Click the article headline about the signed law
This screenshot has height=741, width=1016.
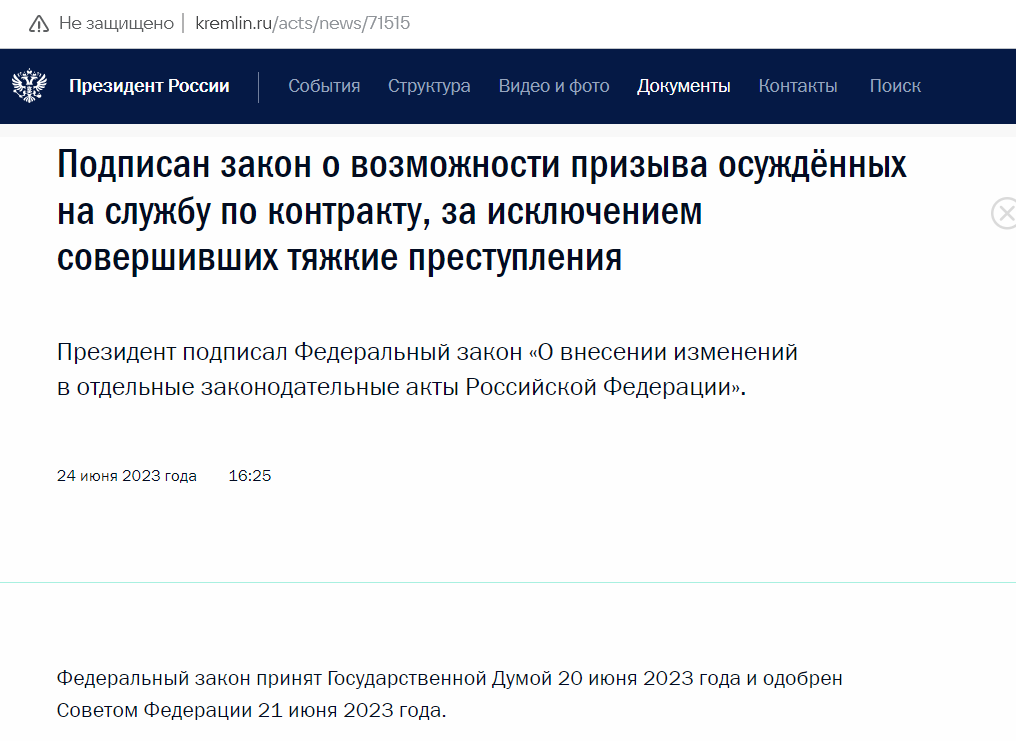(482, 211)
